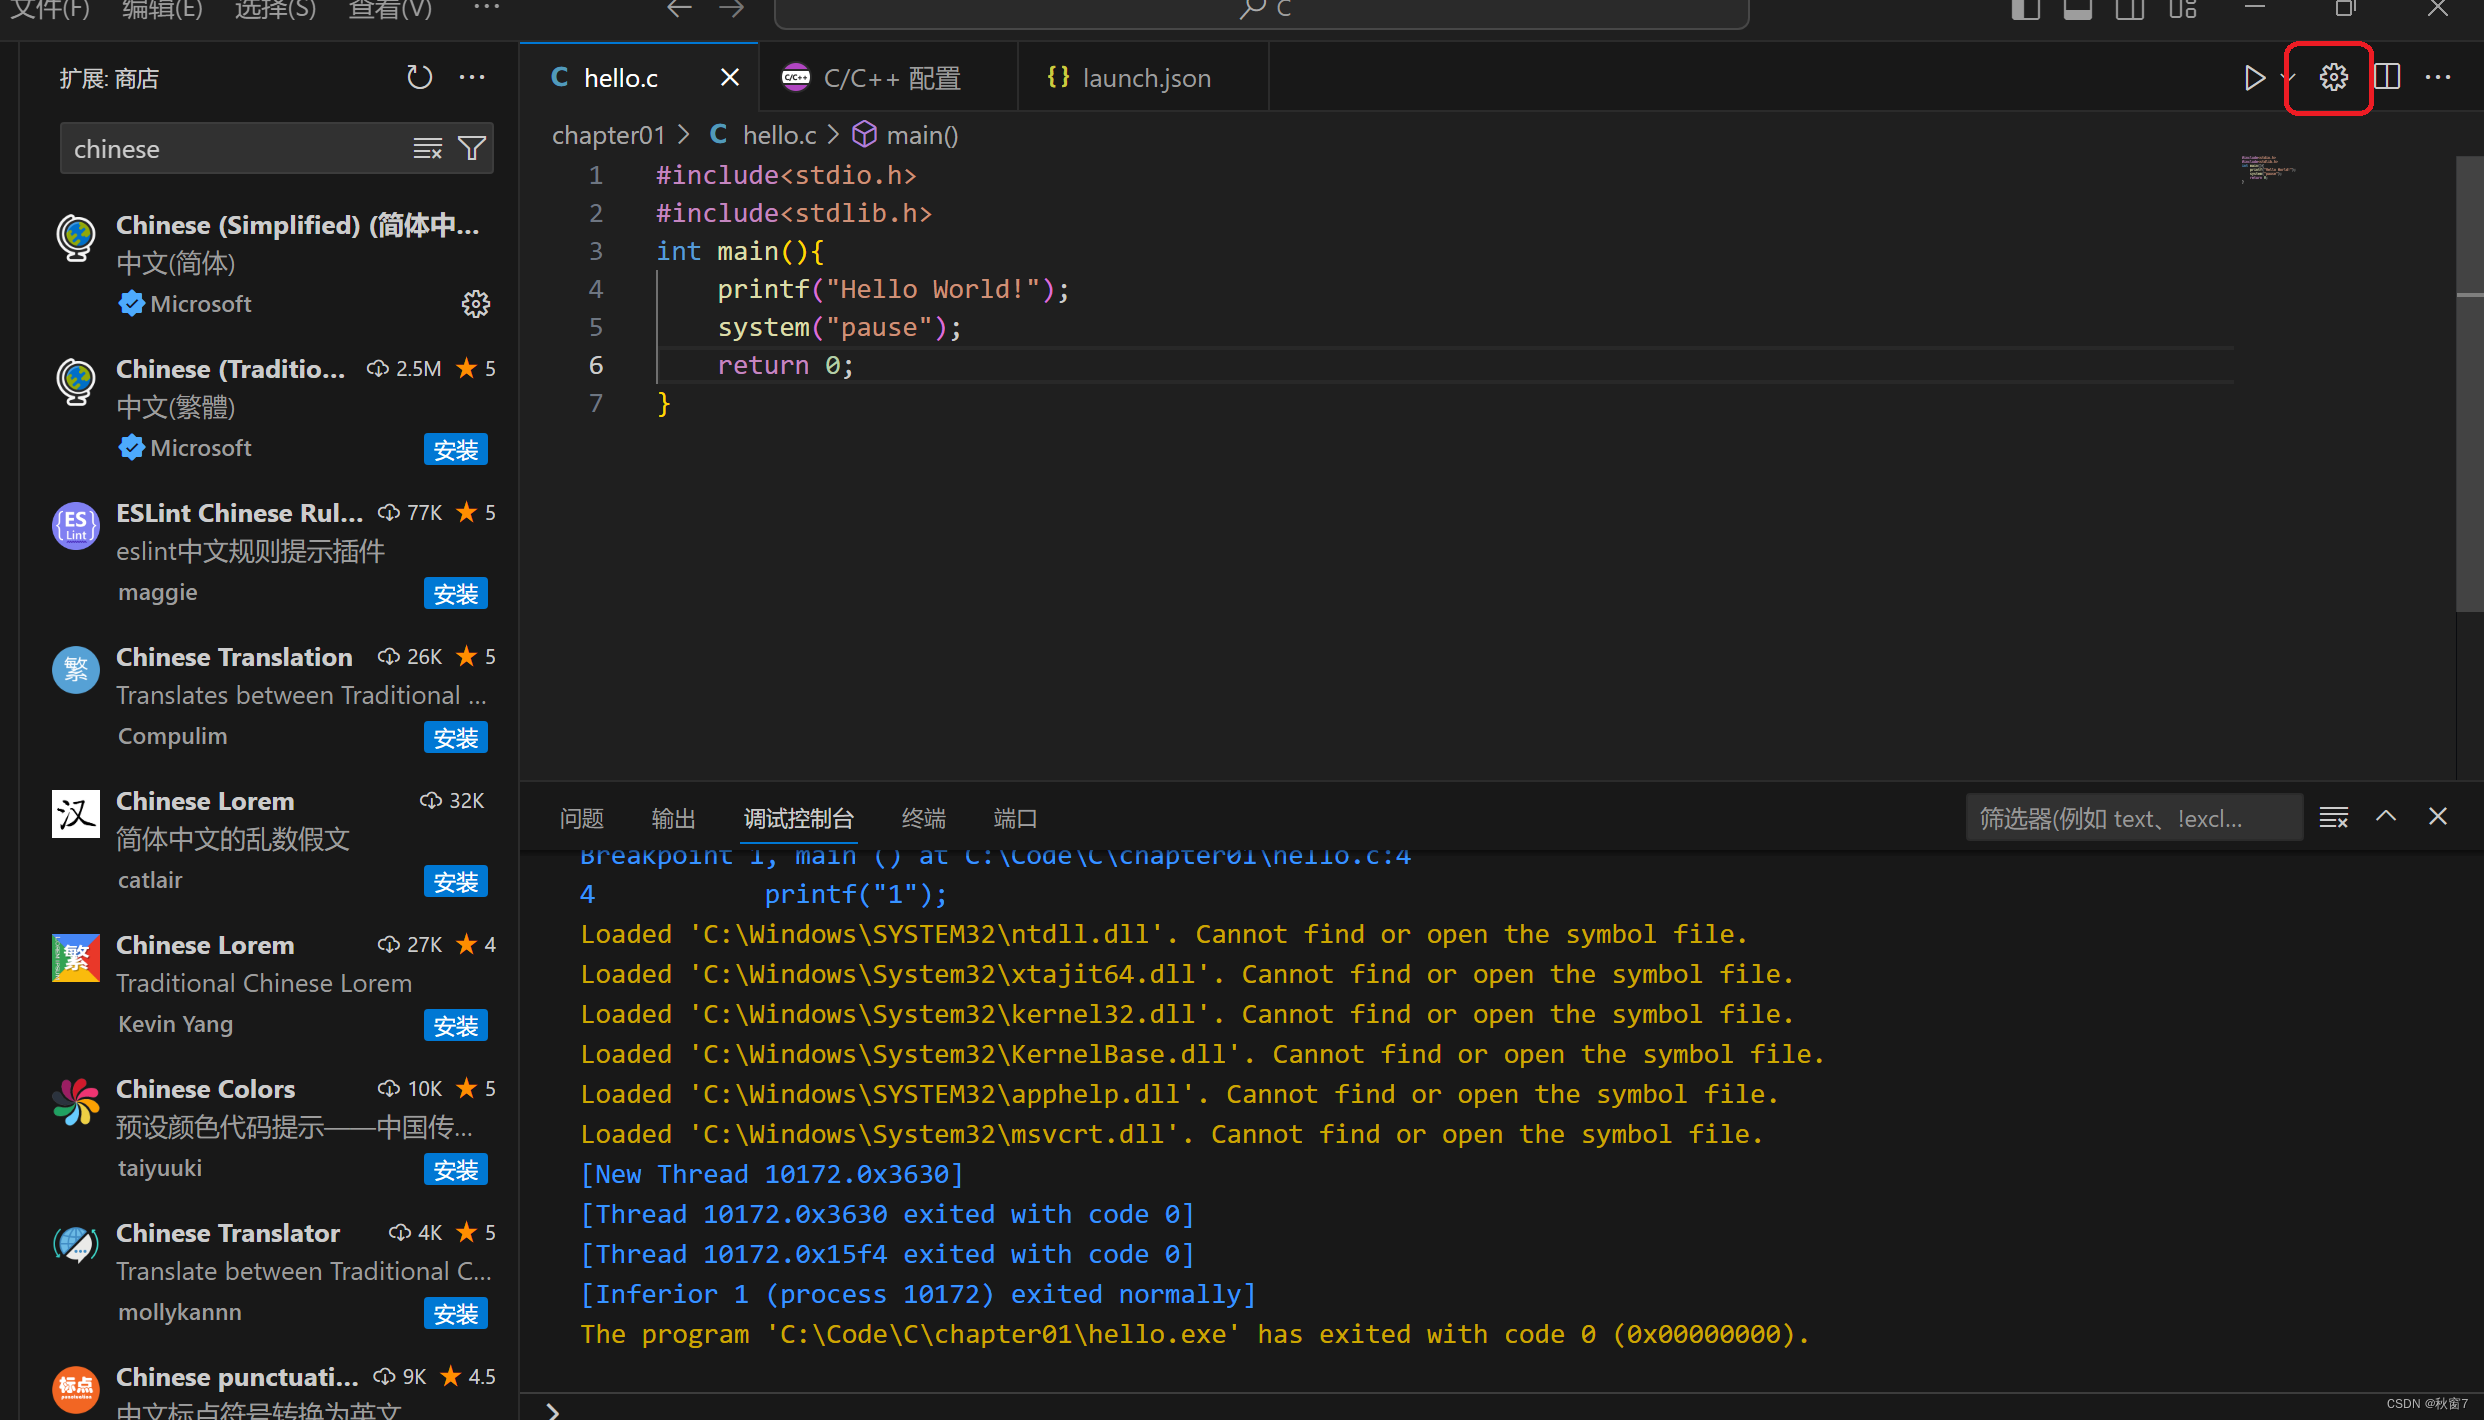The height and width of the screenshot is (1420, 2484).
Task: Install Chinese Lorem by Kevin Yang
Action: (x=456, y=1026)
